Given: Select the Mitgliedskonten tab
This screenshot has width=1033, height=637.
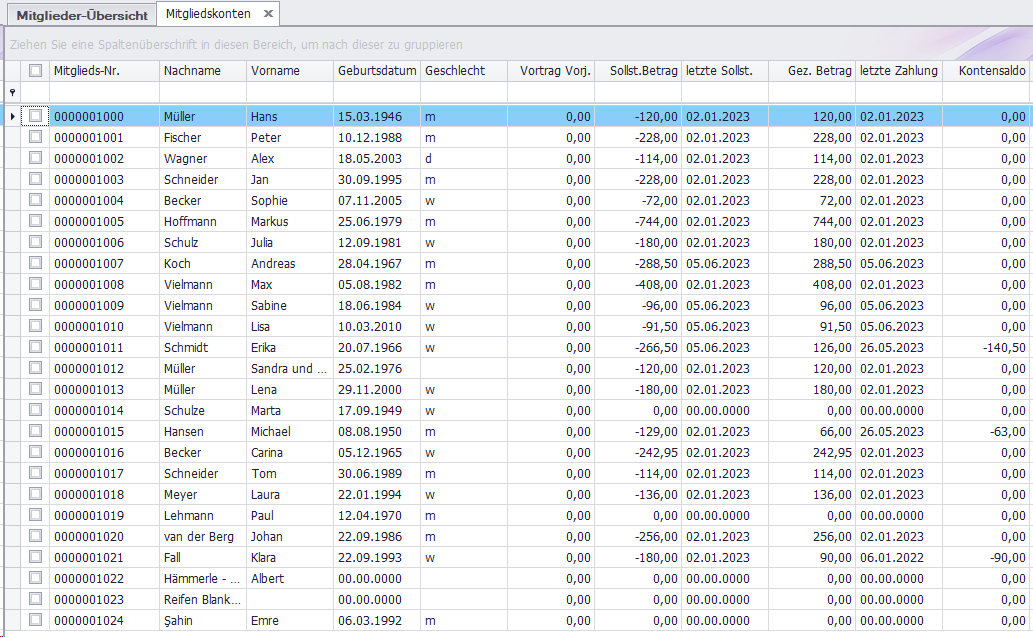Looking at the screenshot, I should 210,14.
